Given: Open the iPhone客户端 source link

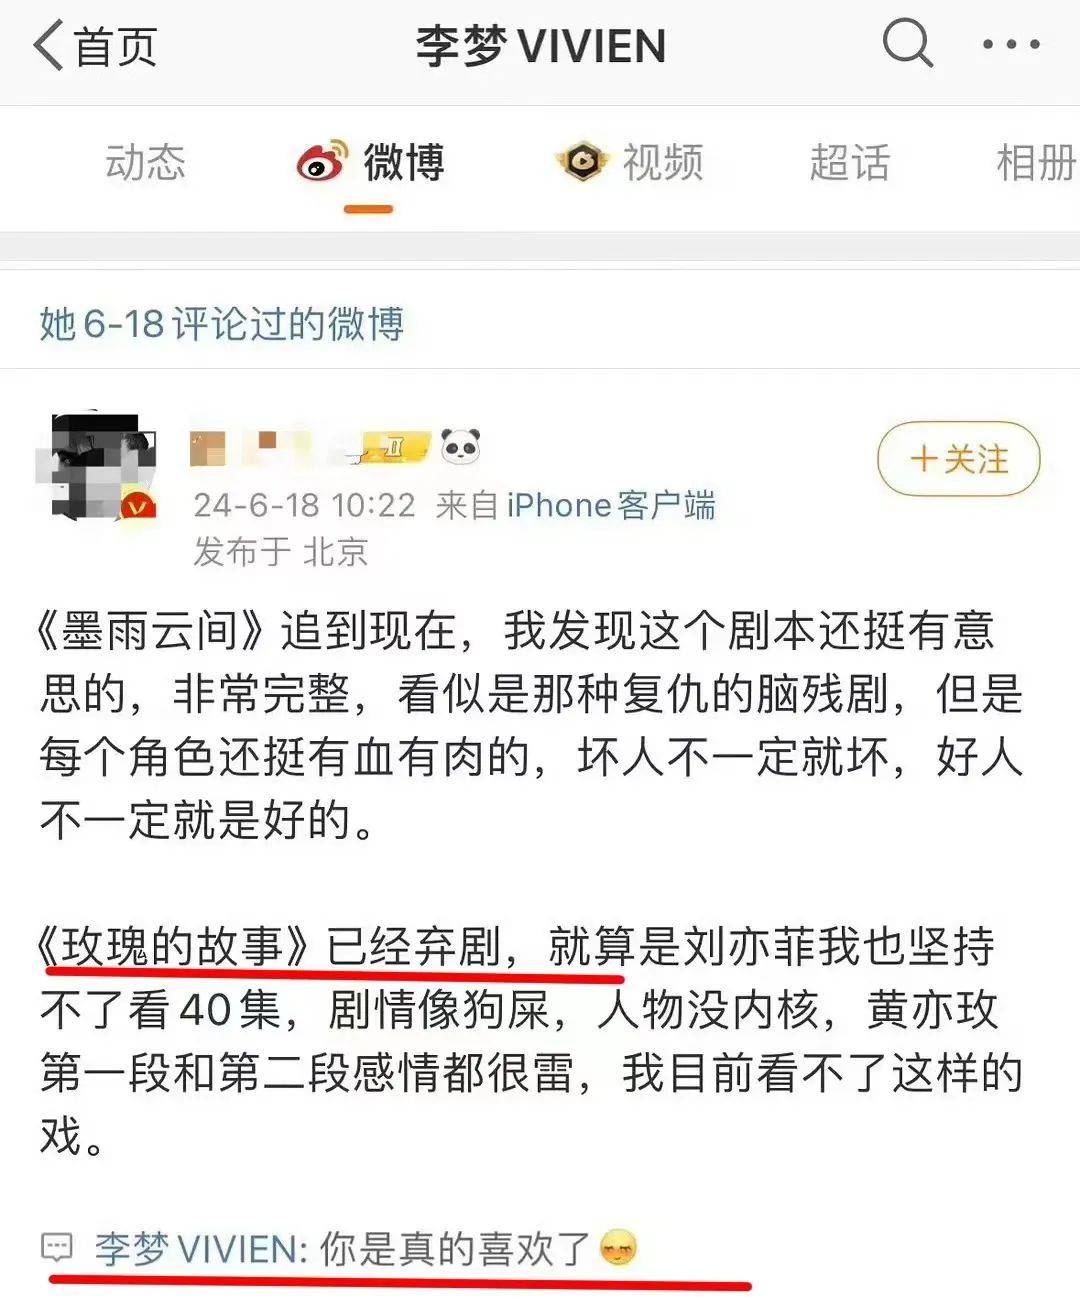Looking at the screenshot, I should point(611,505).
